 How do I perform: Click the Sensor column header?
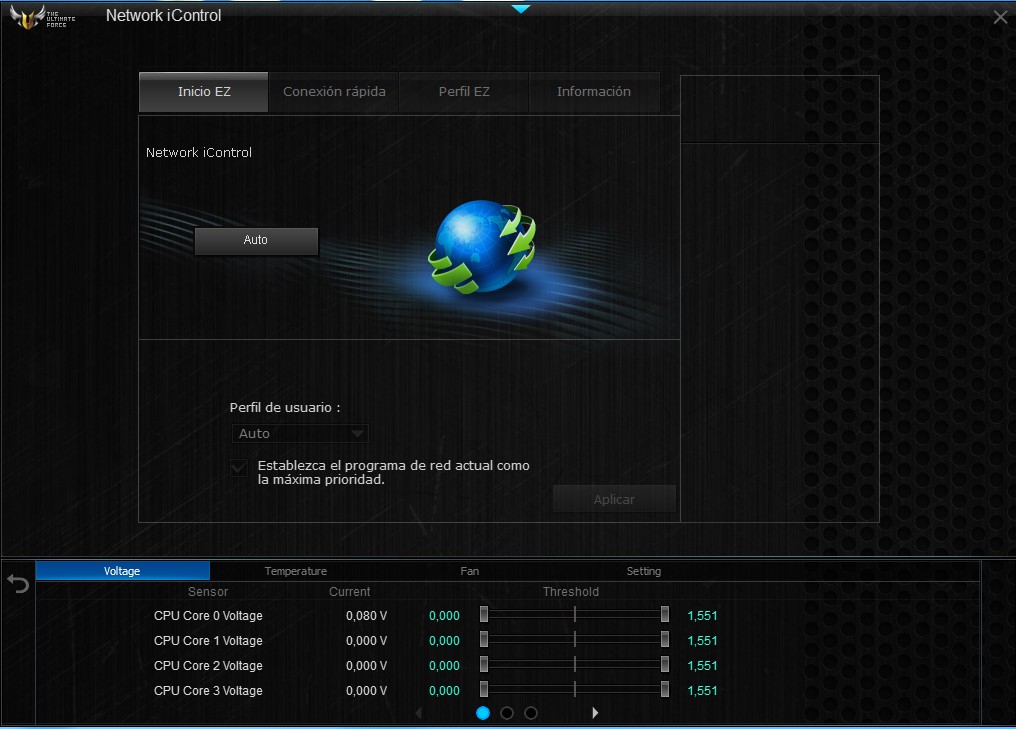(208, 592)
